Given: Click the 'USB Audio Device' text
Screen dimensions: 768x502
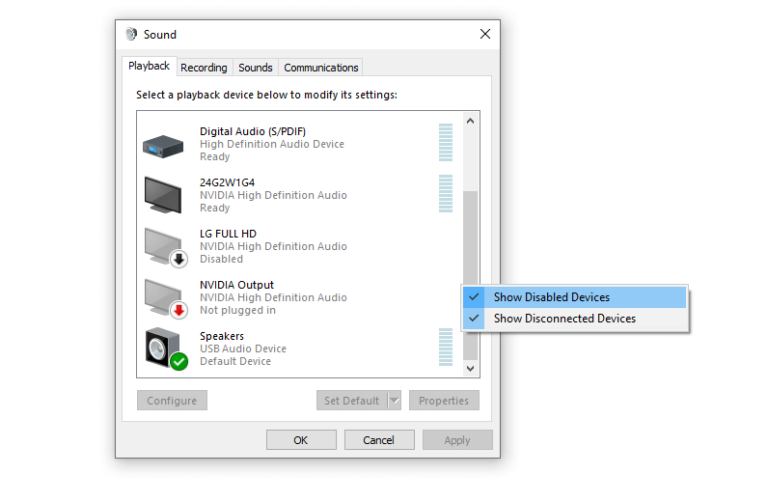Looking at the screenshot, I should 243,349.
